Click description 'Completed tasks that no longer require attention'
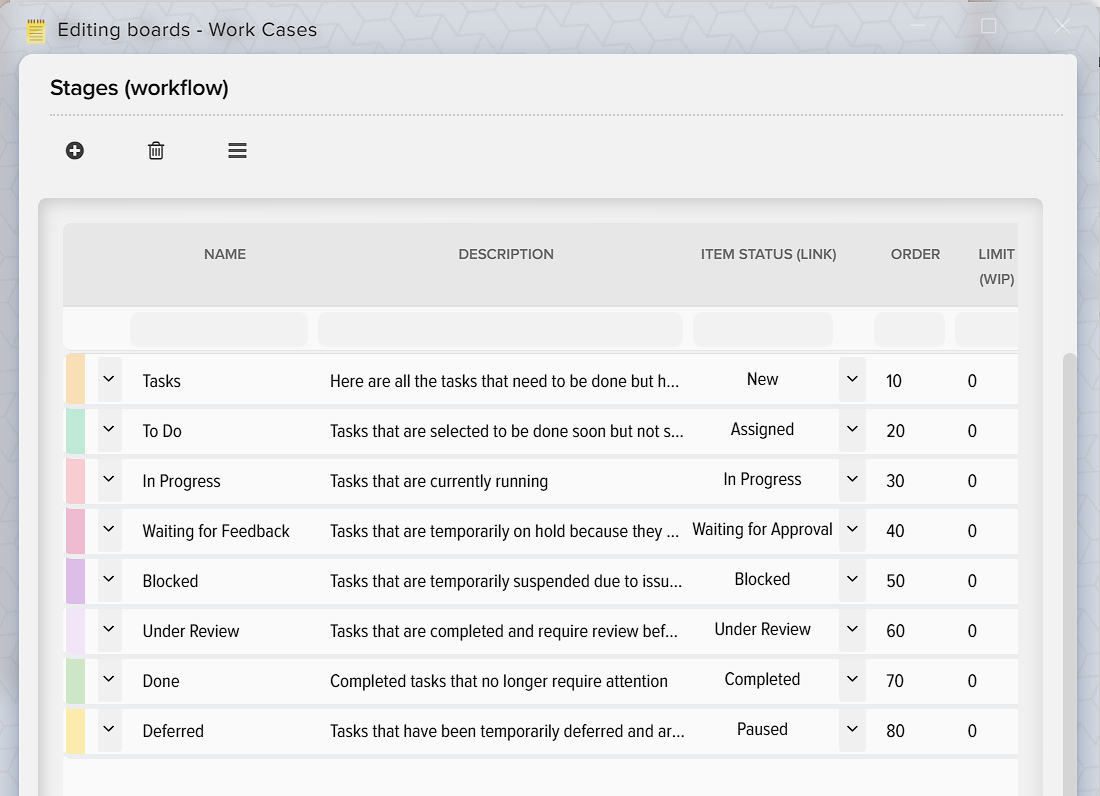This screenshot has height=796, width=1100. click(499, 681)
